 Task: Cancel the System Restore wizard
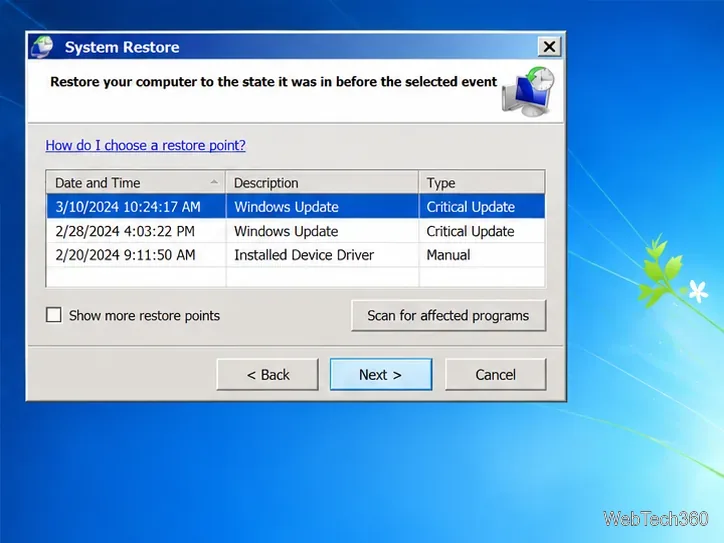coord(495,374)
